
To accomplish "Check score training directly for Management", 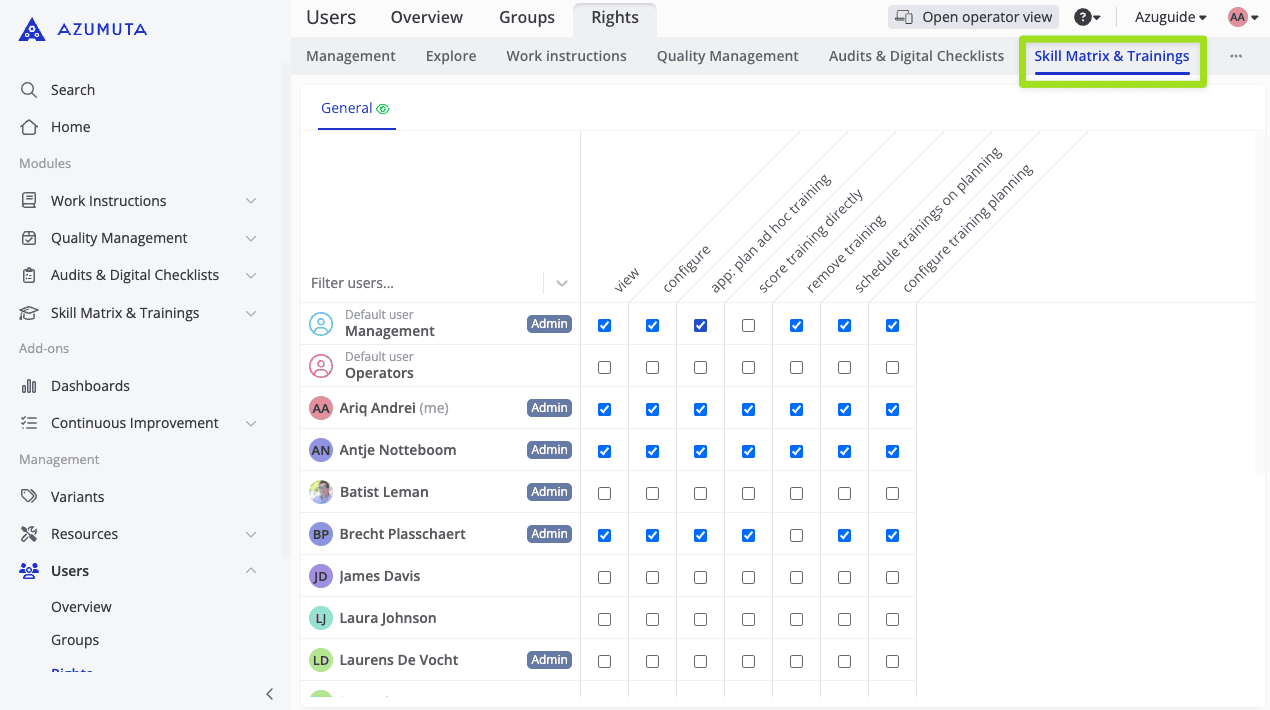I will pos(748,326).
